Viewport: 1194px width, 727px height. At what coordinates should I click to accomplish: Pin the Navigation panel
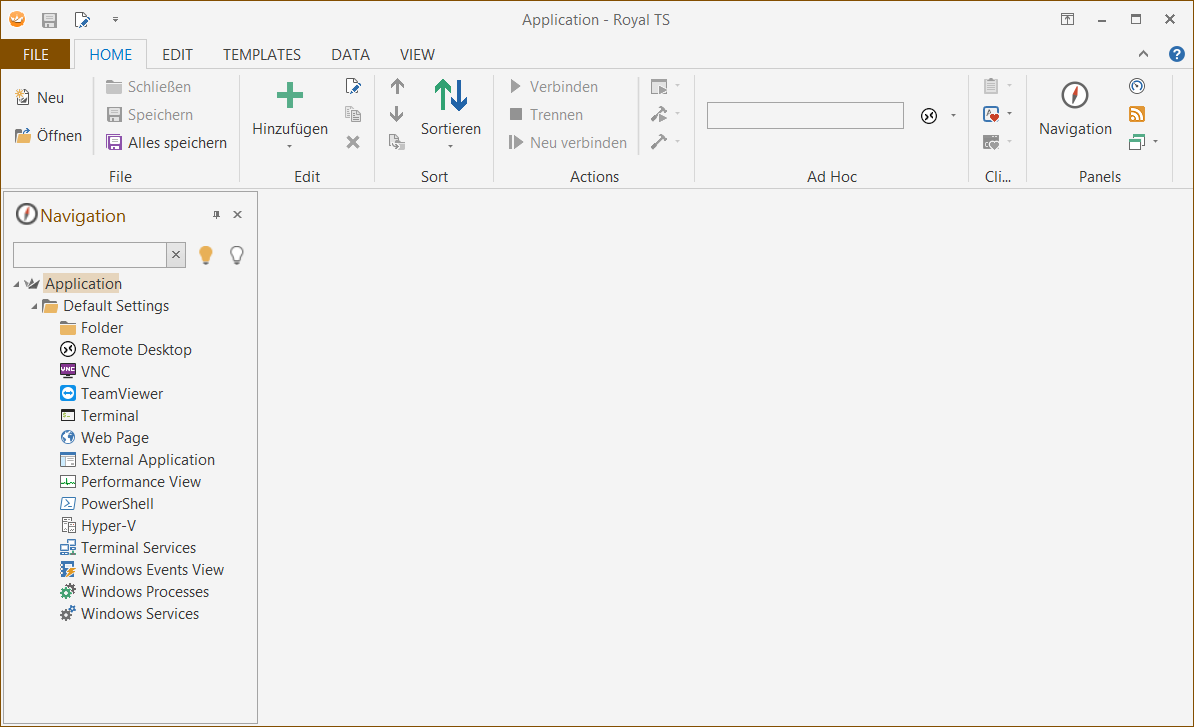pos(216,215)
